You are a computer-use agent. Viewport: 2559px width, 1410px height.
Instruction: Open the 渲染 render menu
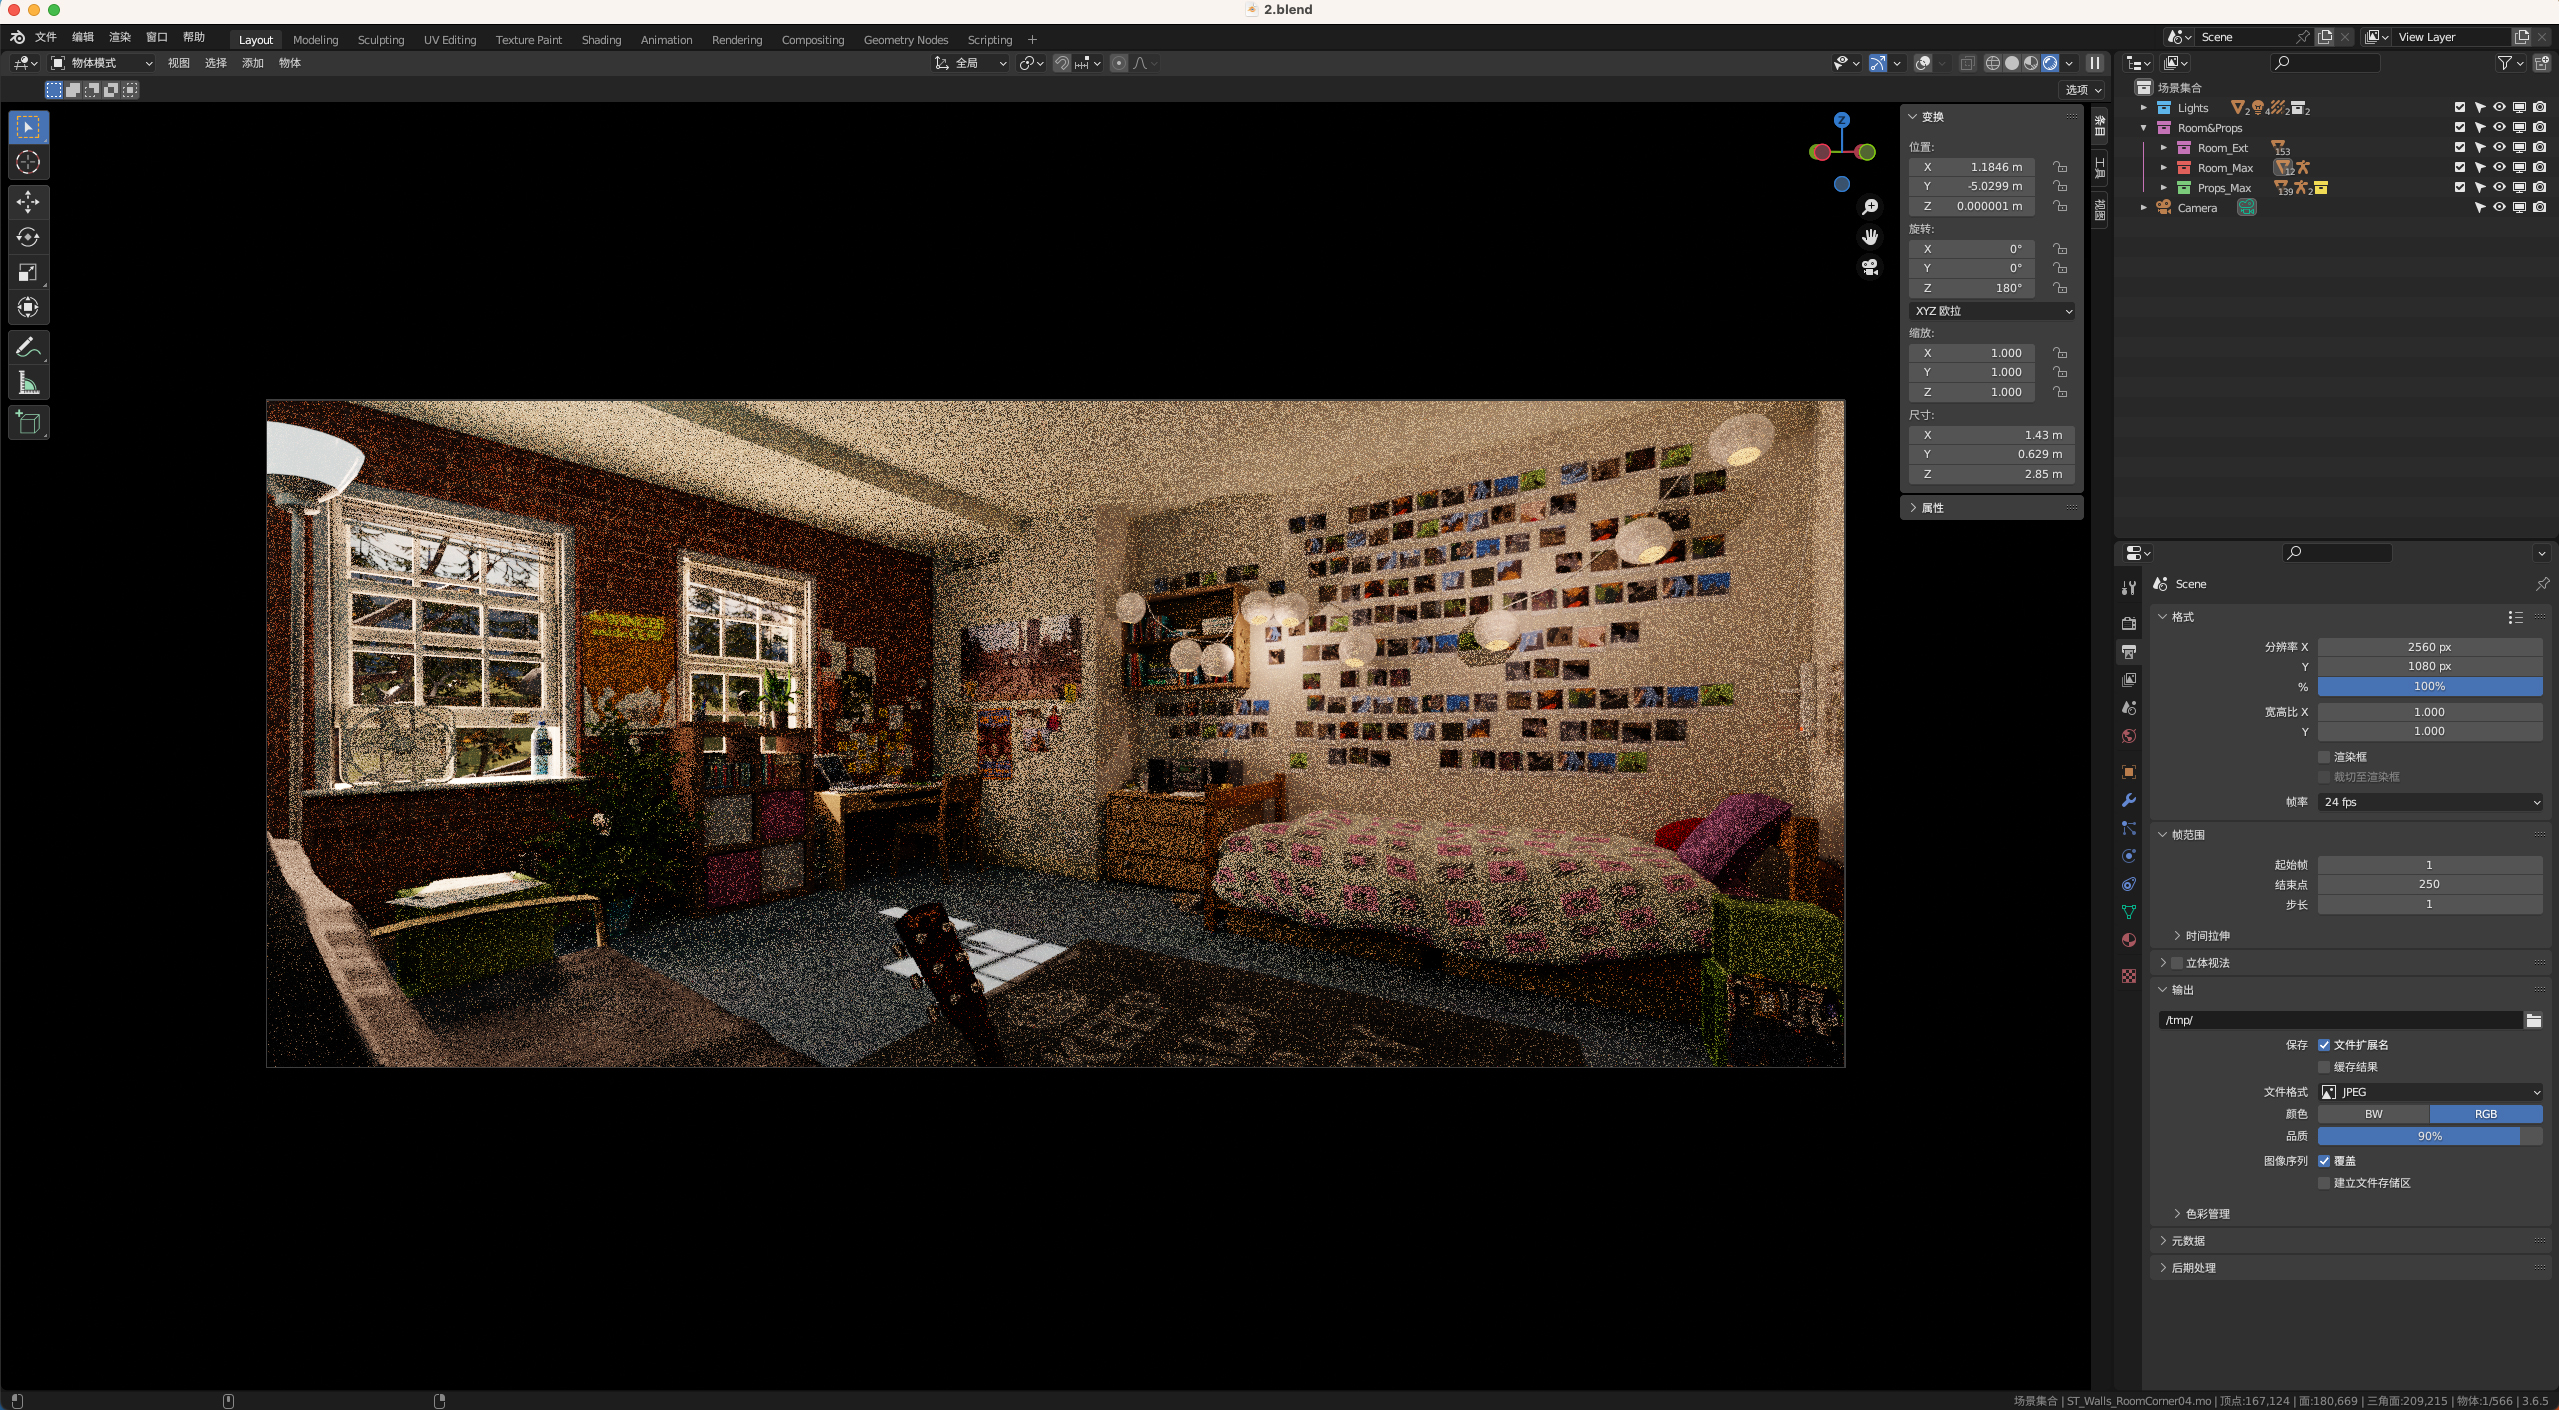pyautogui.click(x=120, y=37)
